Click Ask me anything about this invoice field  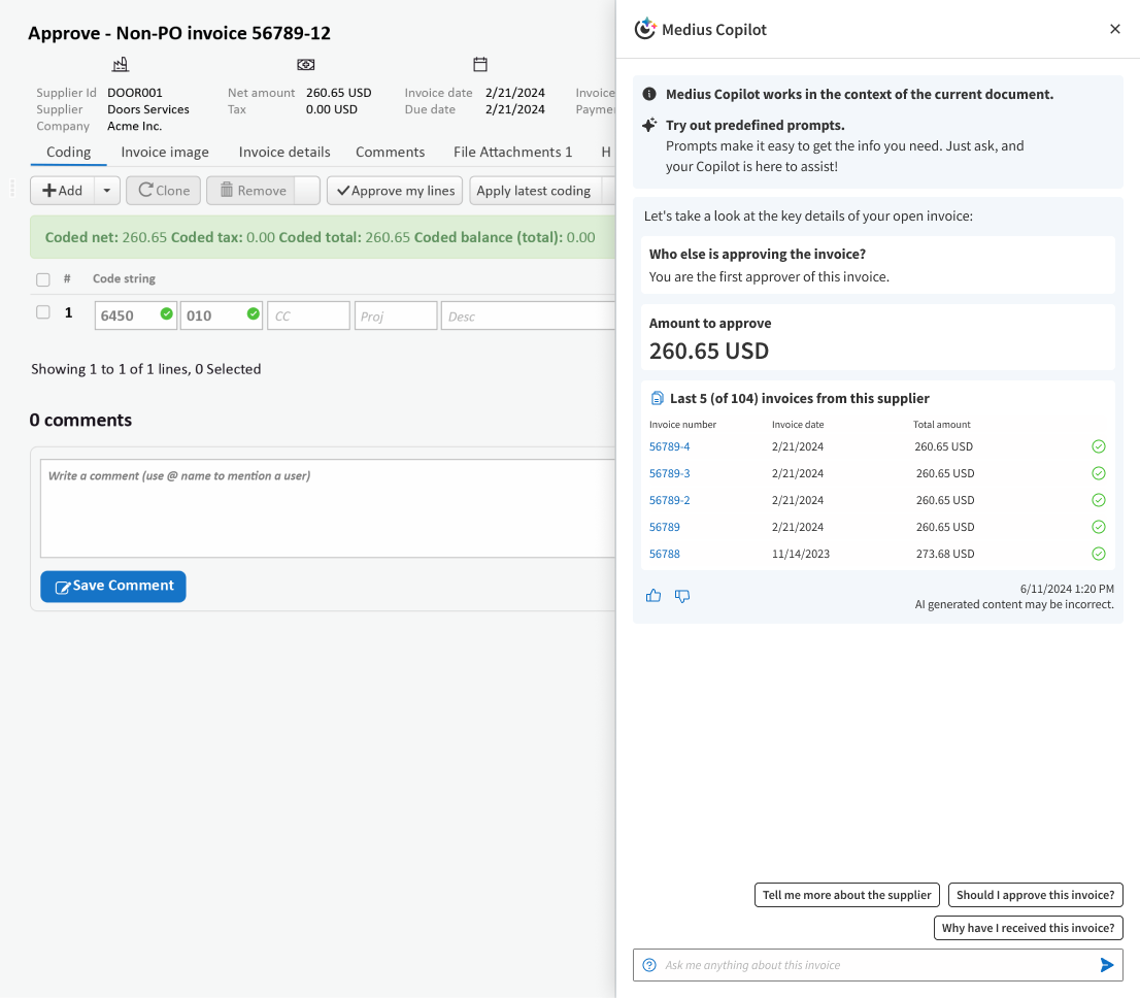tap(878, 965)
